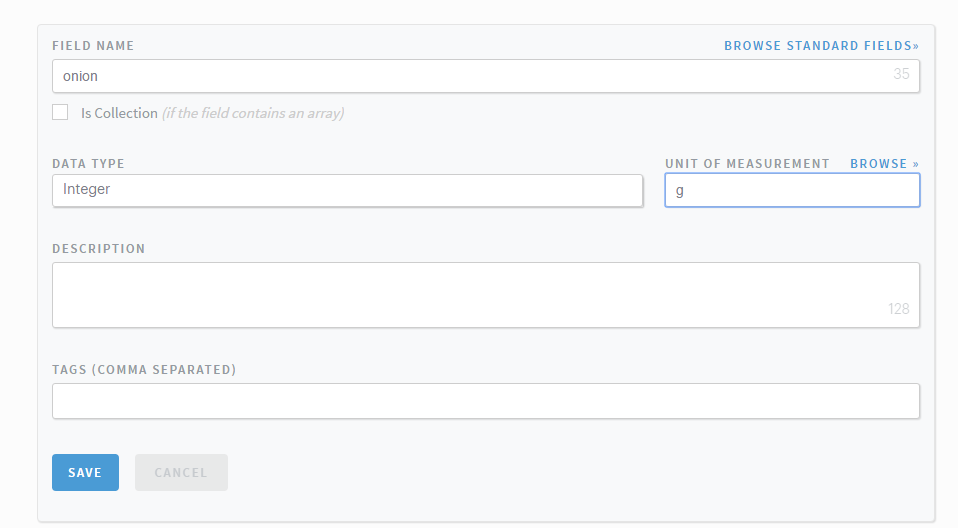
Task: Click the hint text about field containing array
Action: pyautogui.click(x=253, y=113)
